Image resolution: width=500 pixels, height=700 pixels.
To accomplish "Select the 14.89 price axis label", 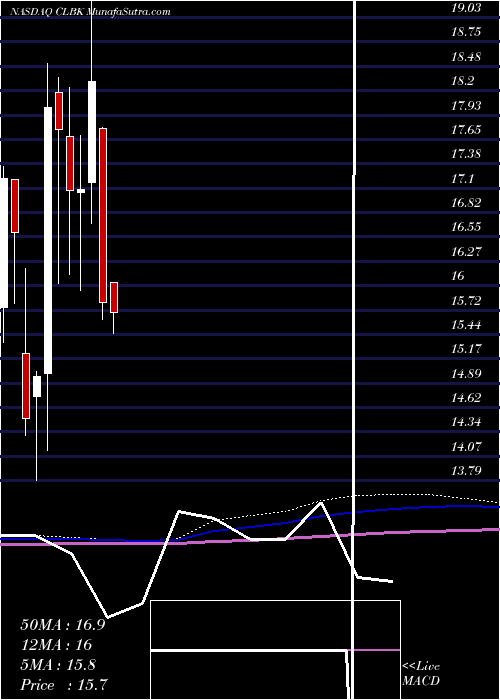I will [x=467, y=373].
